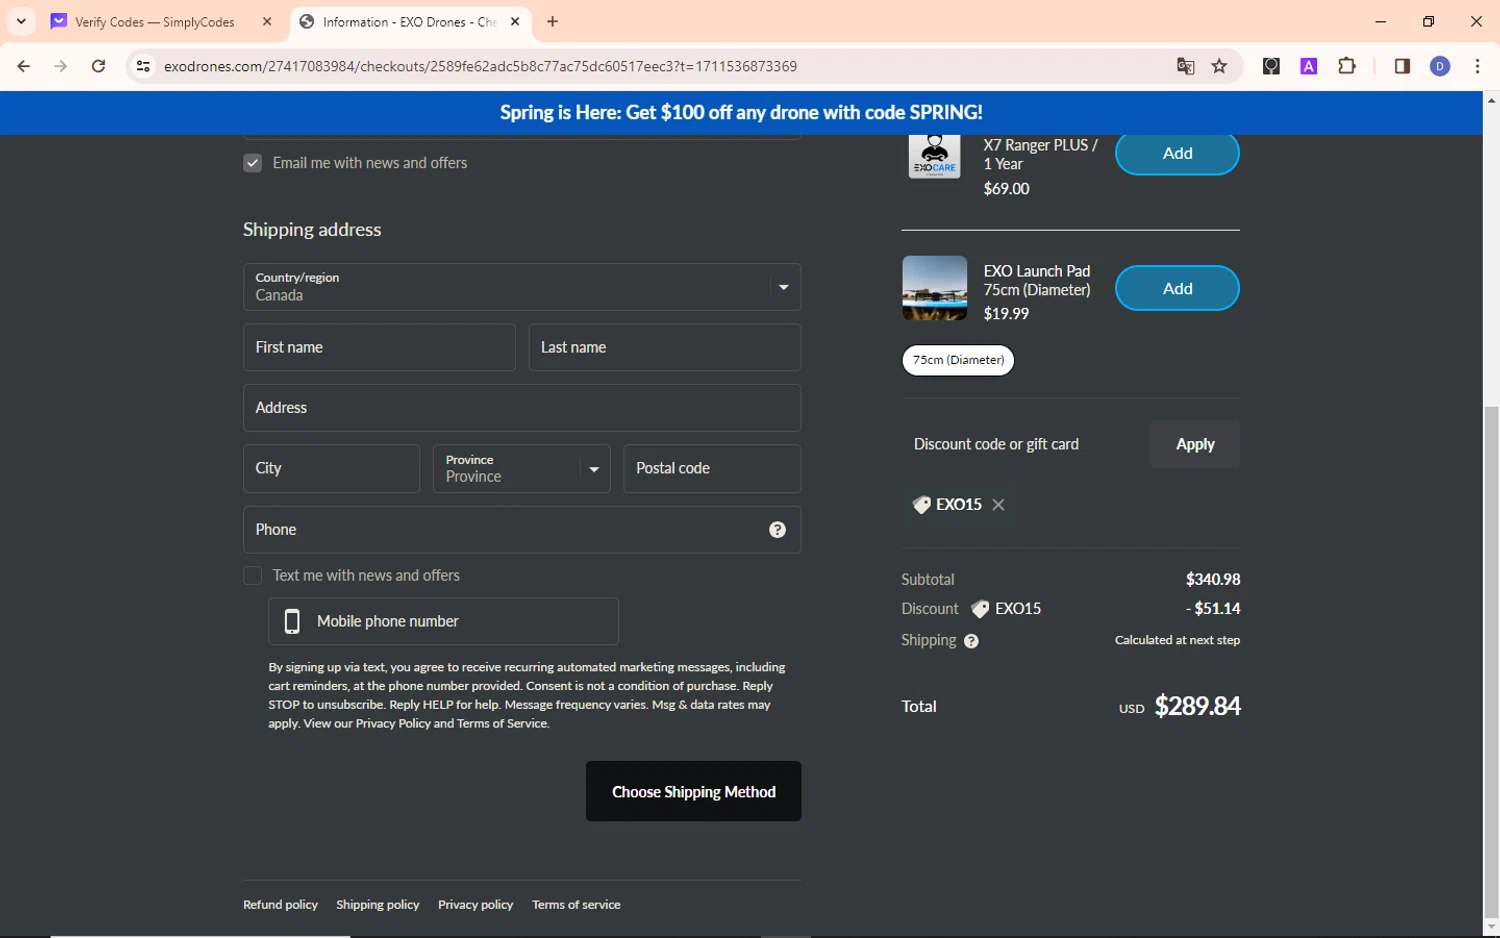1500x938 pixels.
Task: Open the Refund policy link
Action: click(280, 905)
